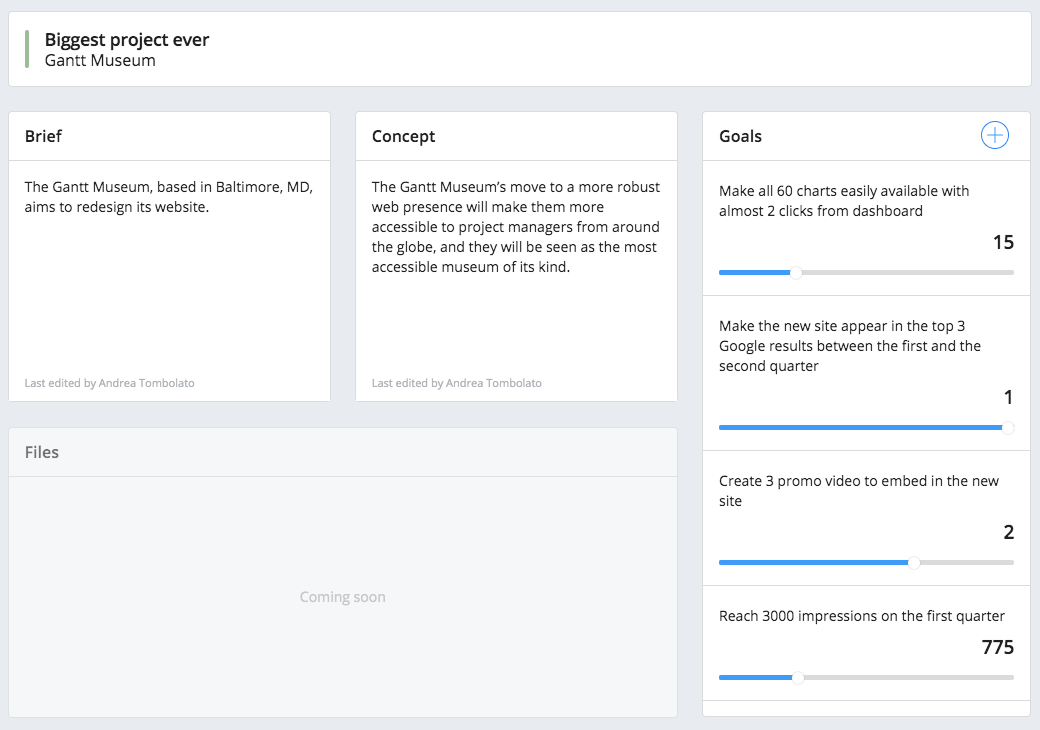
Task: Click the value 15 on the charts goal
Action: pos(1003,242)
